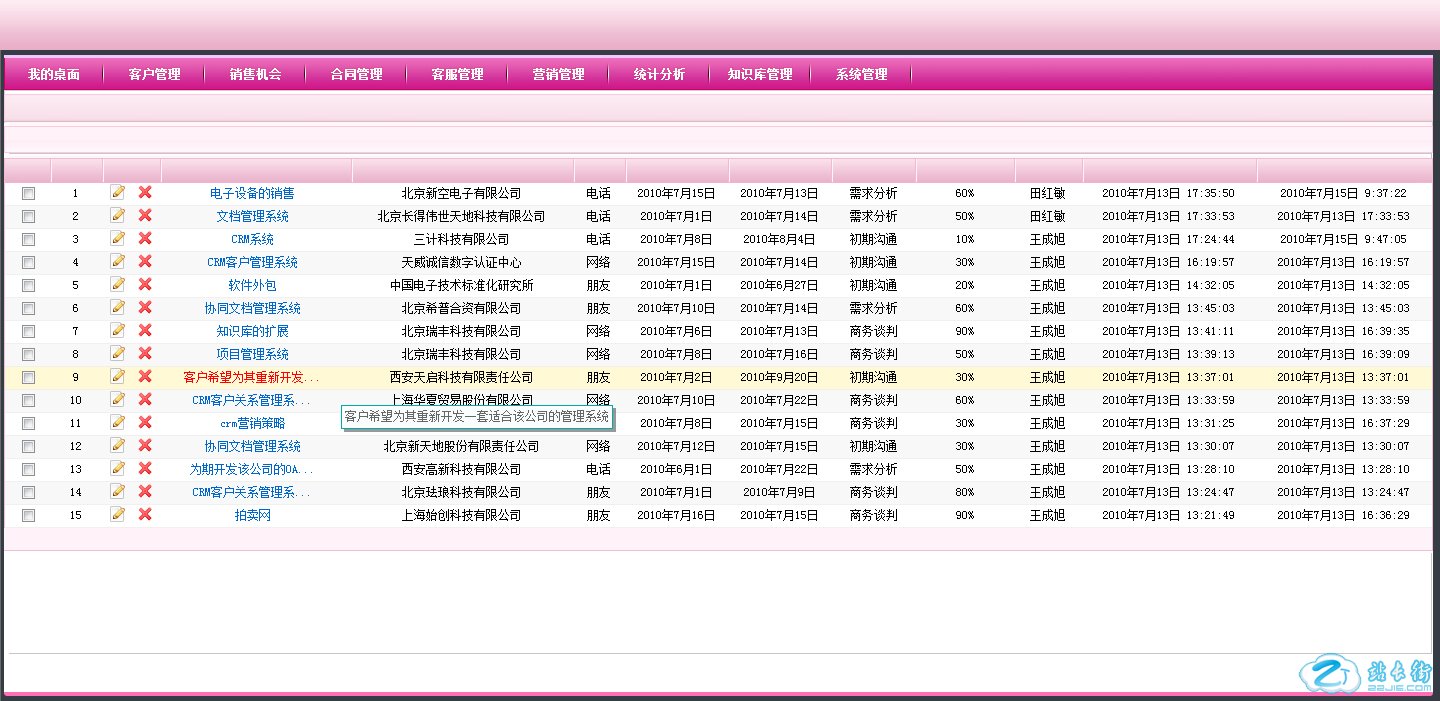This screenshot has width=1440, height=701.
Task: Click the edit pencil in row 12
Action: (x=118, y=445)
